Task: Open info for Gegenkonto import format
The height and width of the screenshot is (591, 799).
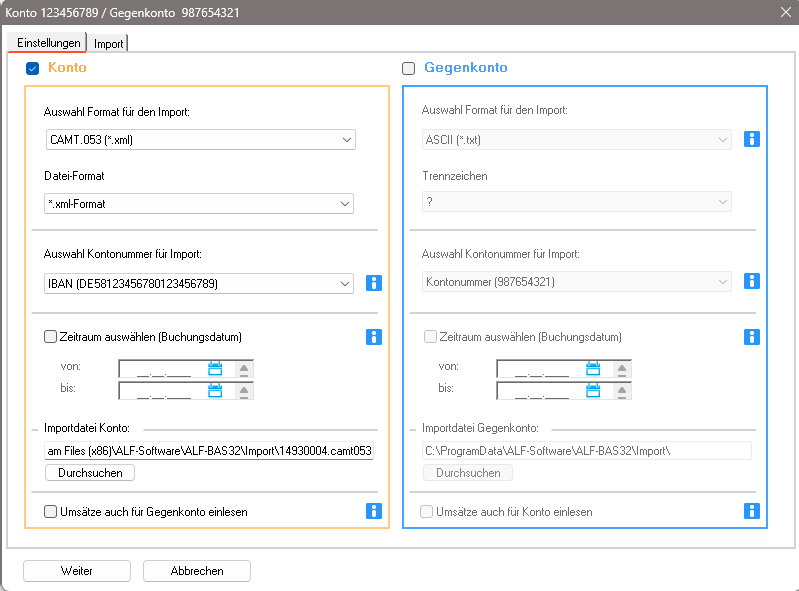Action: click(x=752, y=139)
